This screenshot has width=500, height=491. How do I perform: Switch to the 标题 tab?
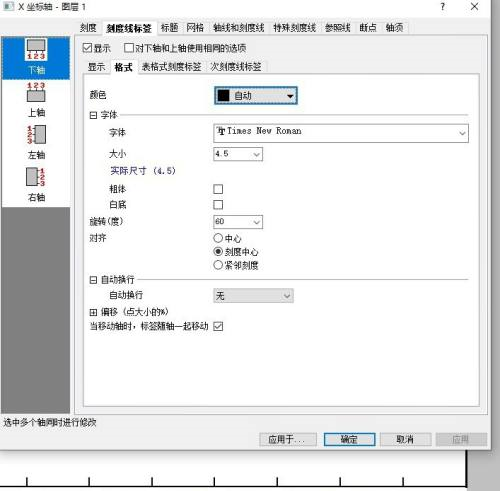pyautogui.click(x=169, y=28)
